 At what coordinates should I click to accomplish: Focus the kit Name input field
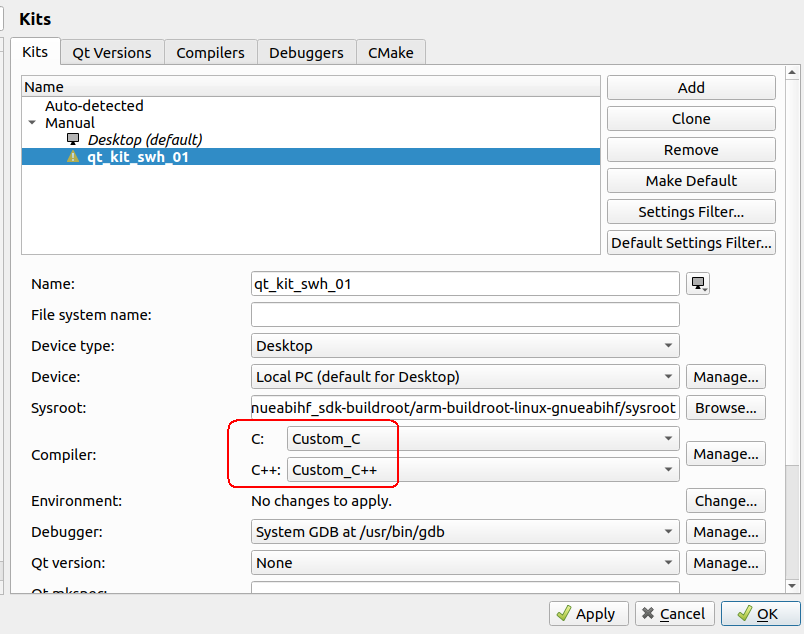tap(465, 284)
